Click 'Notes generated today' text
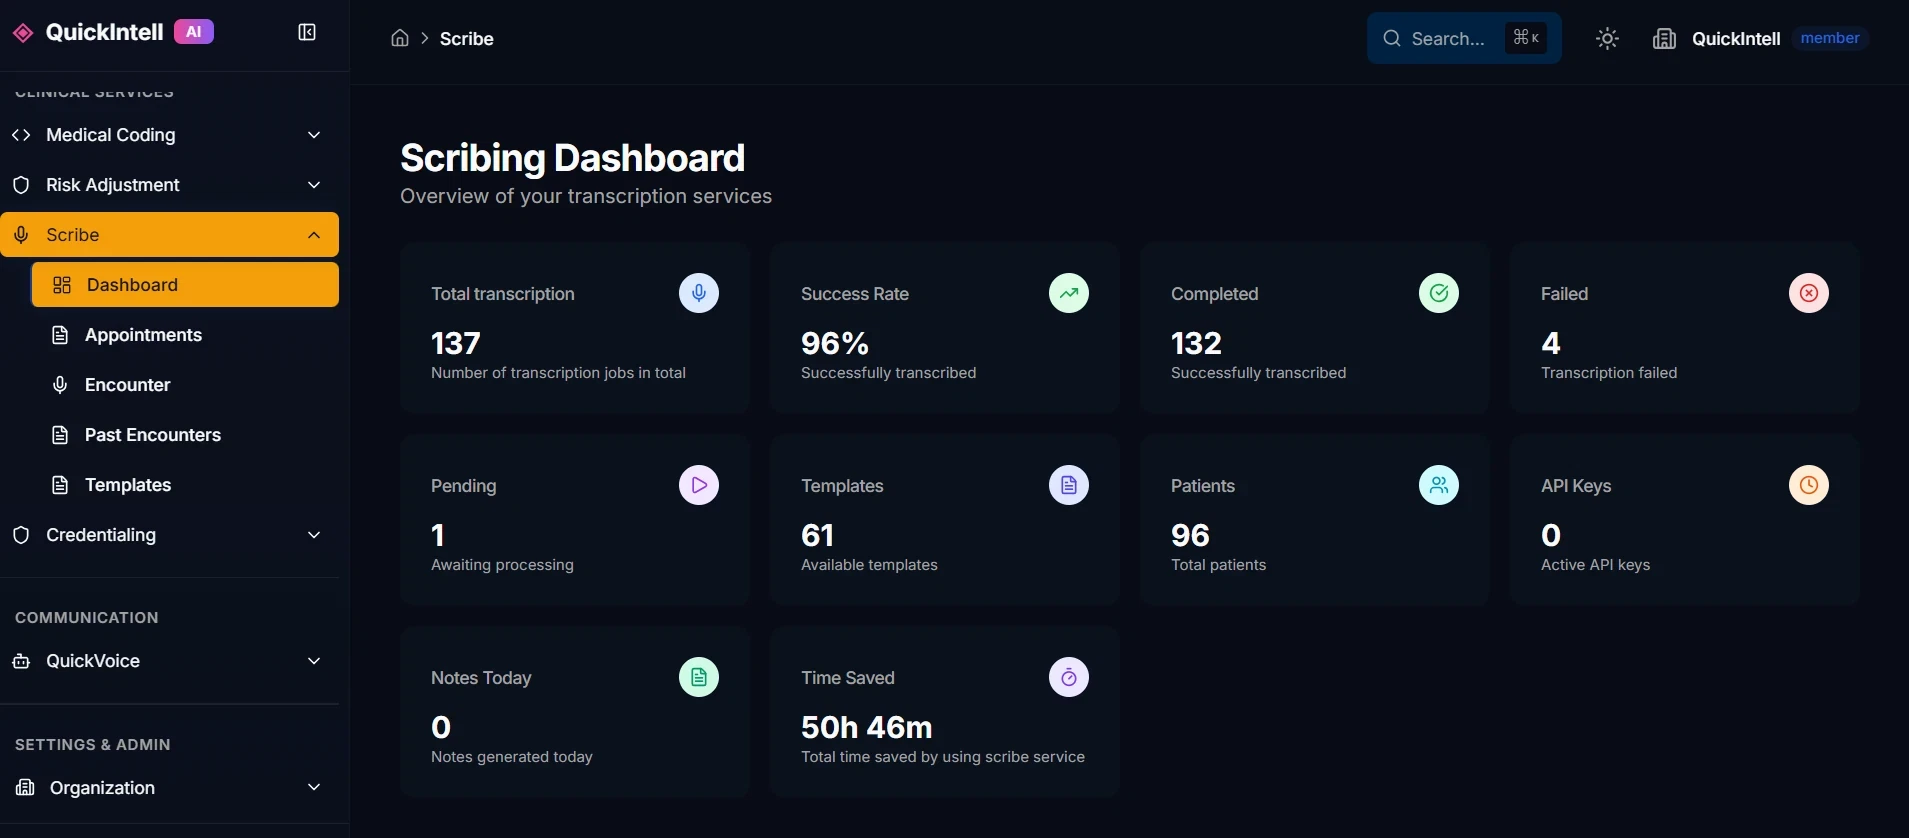The width and height of the screenshot is (1909, 838). 512,757
